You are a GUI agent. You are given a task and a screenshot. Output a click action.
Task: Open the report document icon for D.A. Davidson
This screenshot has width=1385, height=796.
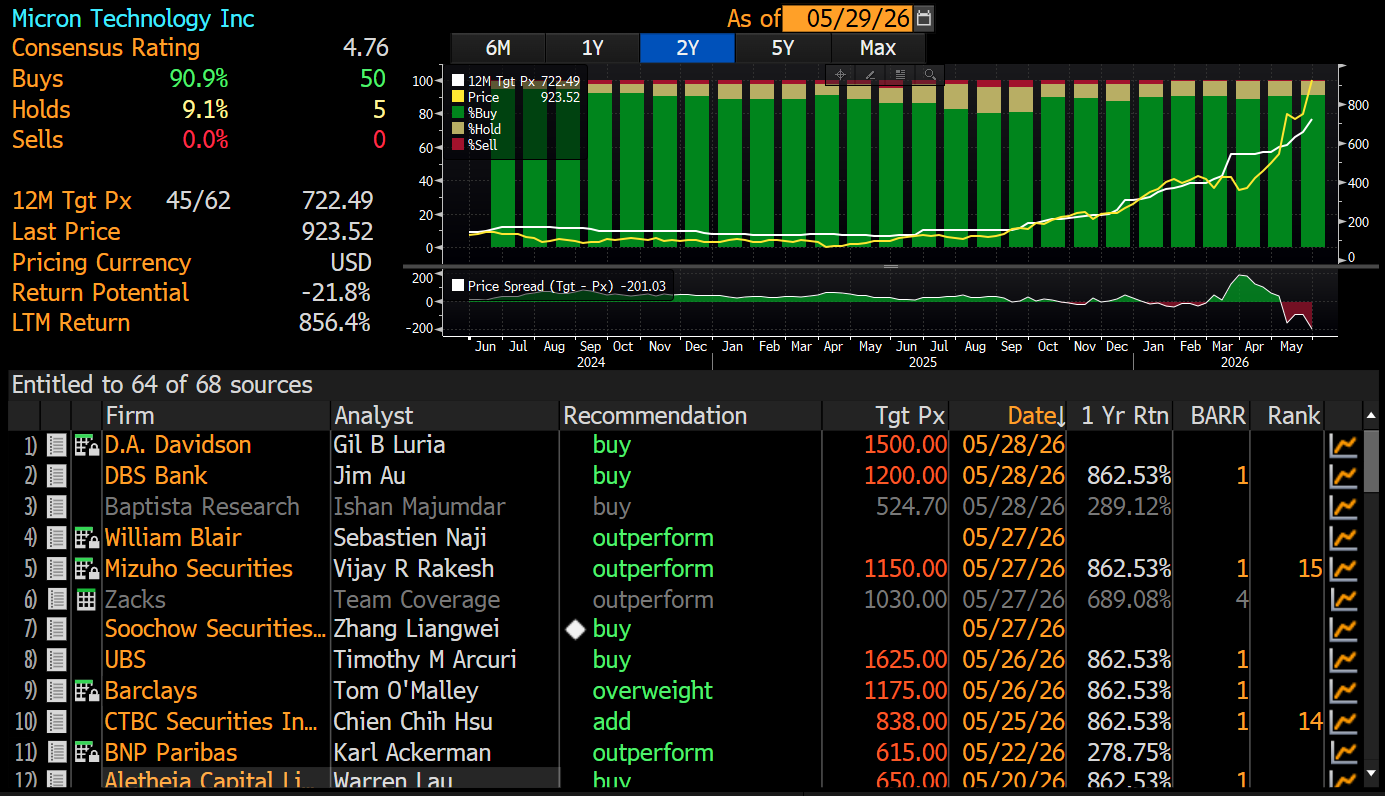coord(57,445)
